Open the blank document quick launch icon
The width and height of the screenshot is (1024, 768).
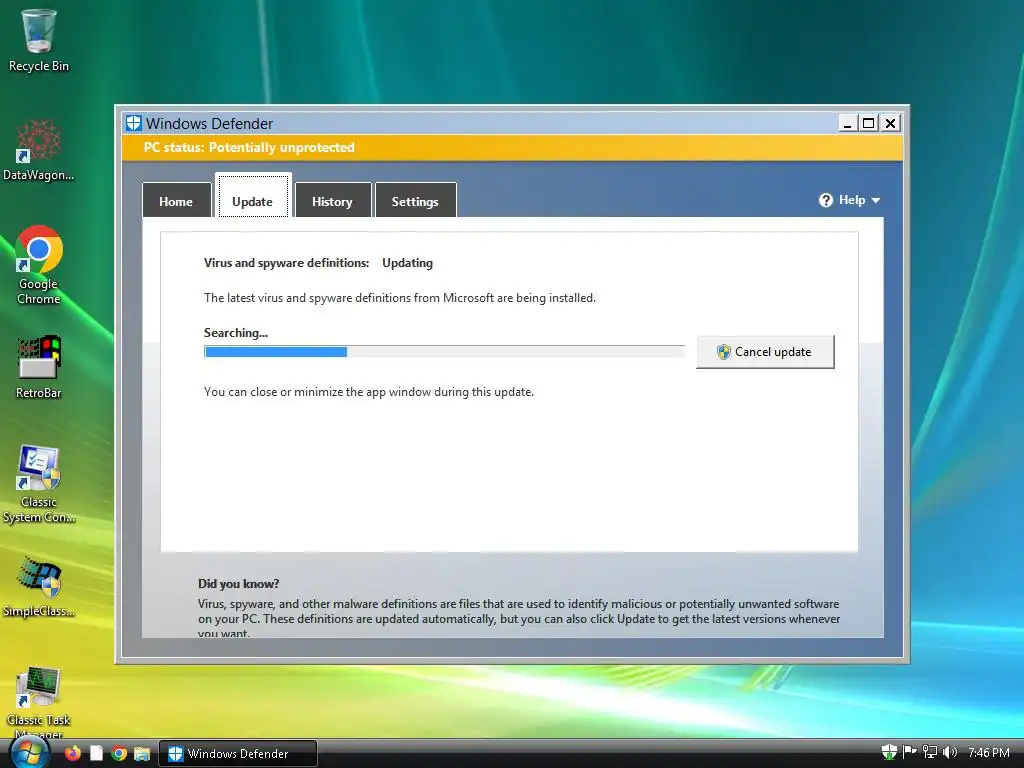point(96,754)
